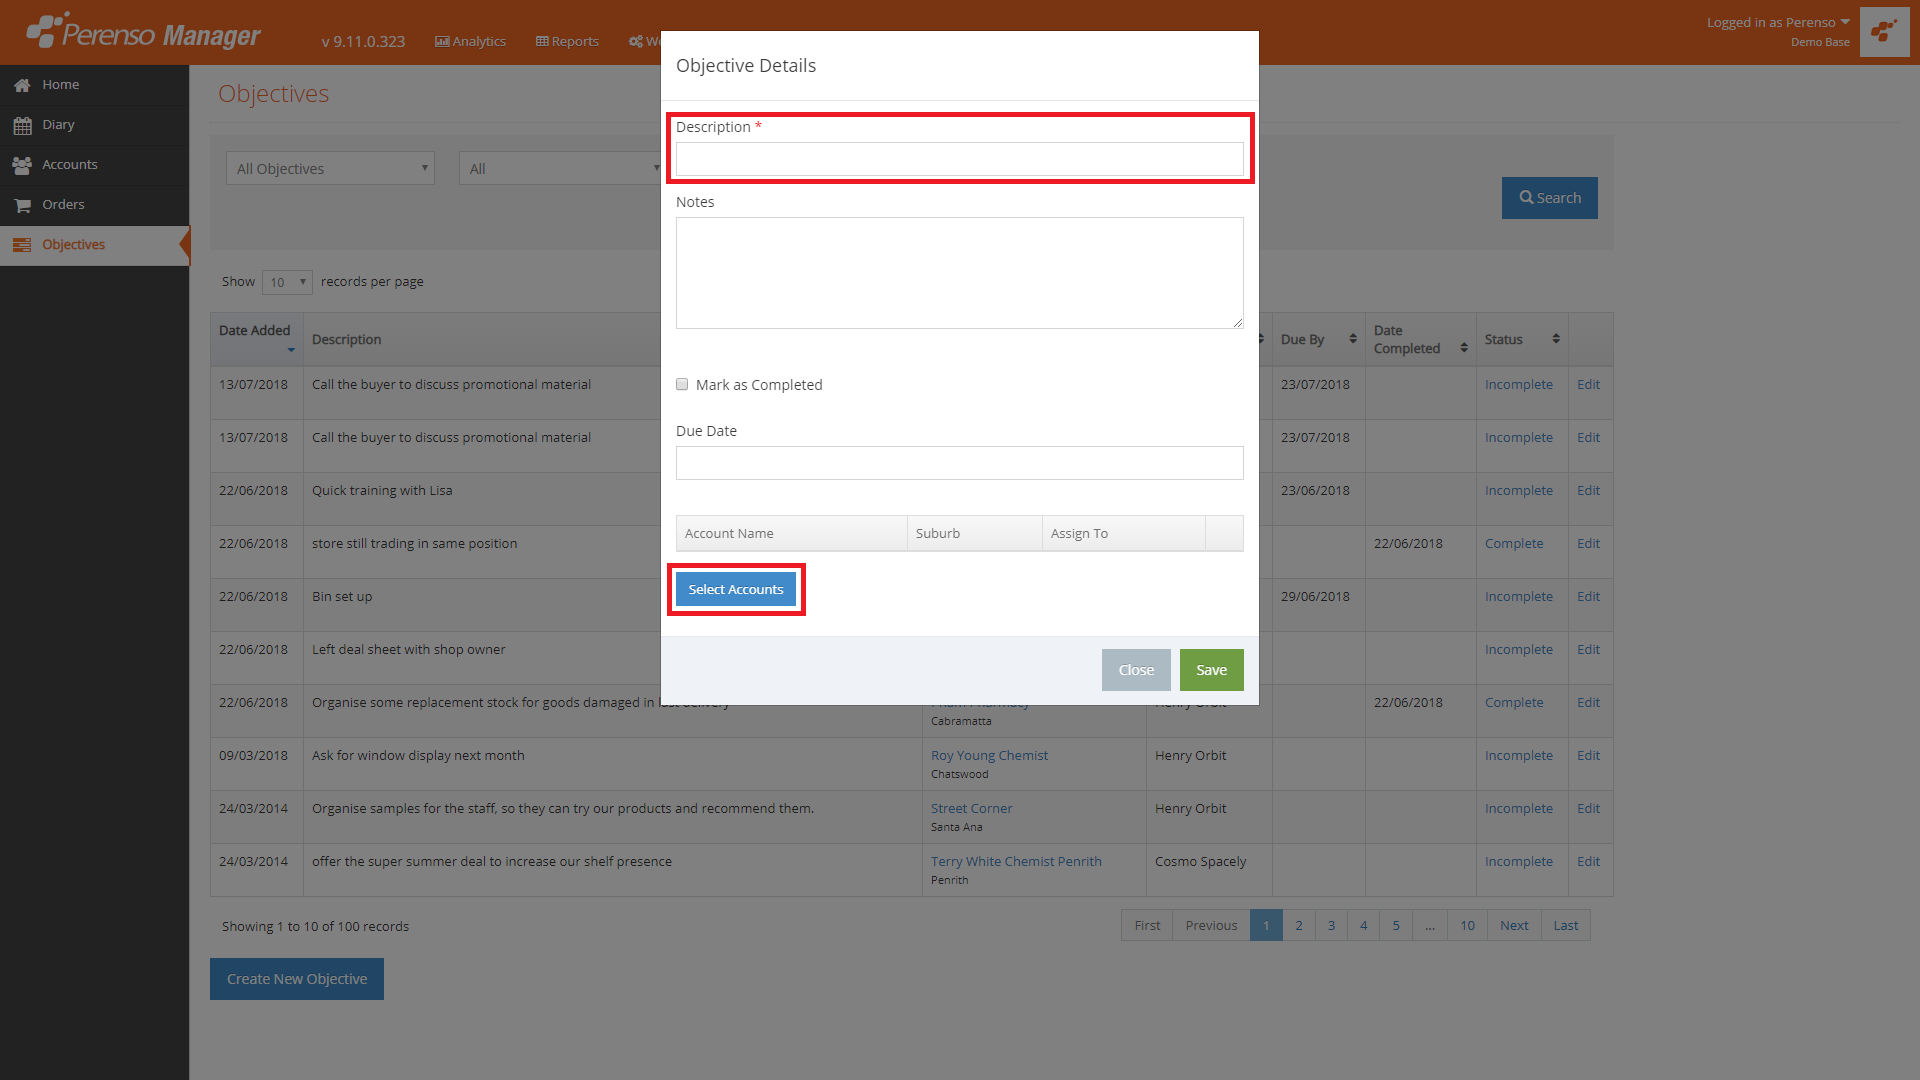This screenshot has width=1920, height=1080.
Task: Click the Due Date field
Action: pyautogui.click(x=959, y=463)
